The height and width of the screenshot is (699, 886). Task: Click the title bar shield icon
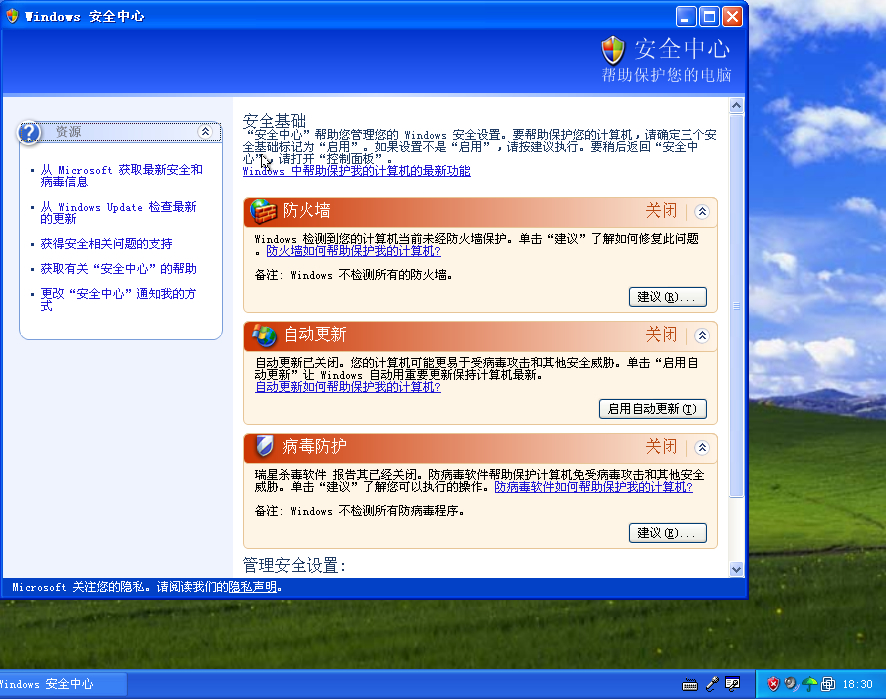point(12,16)
